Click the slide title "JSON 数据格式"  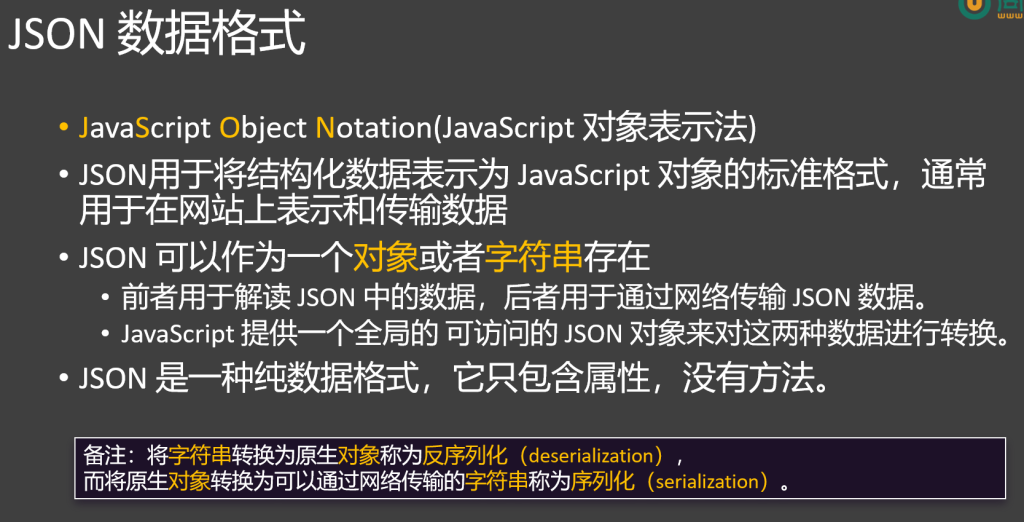(x=156, y=36)
